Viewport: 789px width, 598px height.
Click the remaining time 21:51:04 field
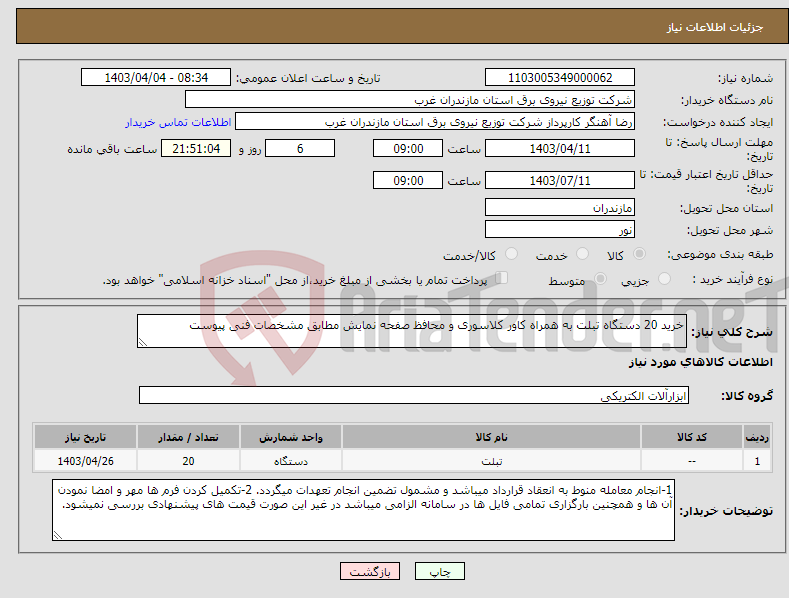tap(196, 148)
